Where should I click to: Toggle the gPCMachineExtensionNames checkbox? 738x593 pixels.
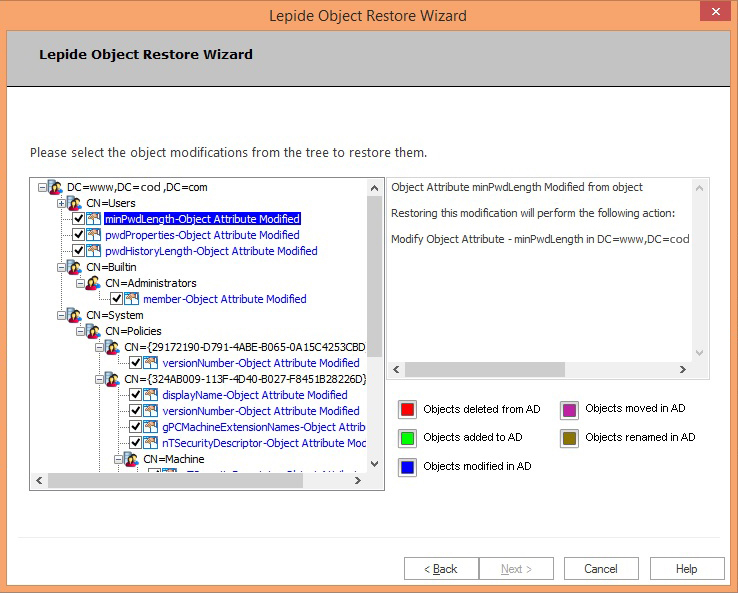[136, 427]
